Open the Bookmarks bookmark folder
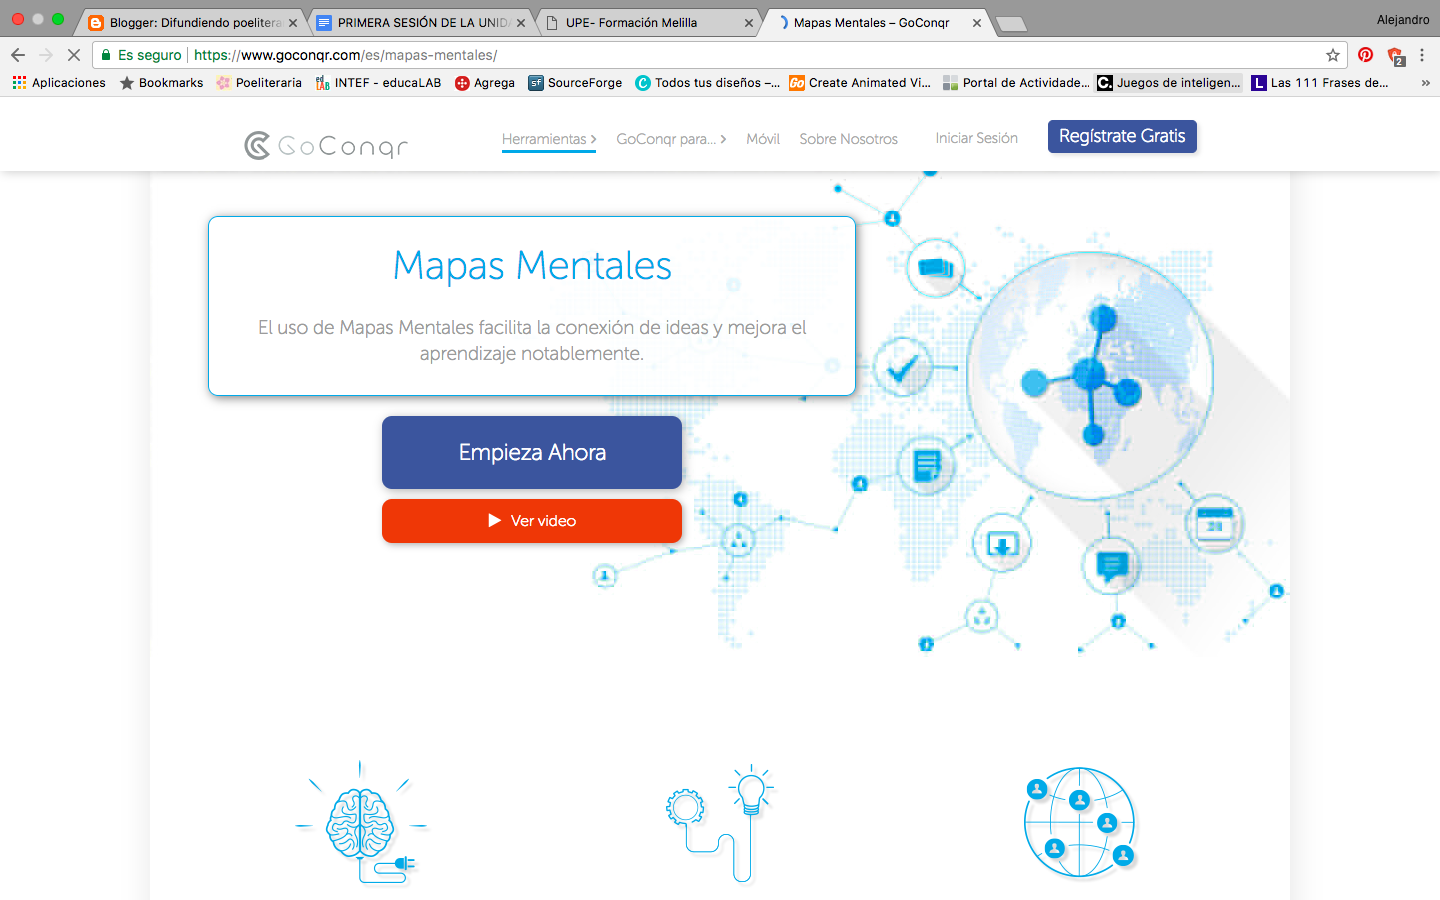 pyautogui.click(x=161, y=83)
